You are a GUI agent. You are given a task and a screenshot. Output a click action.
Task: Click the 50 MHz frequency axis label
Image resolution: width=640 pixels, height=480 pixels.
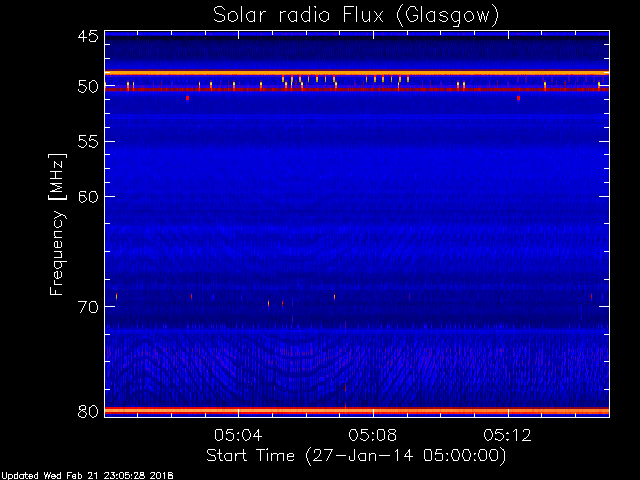88,87
